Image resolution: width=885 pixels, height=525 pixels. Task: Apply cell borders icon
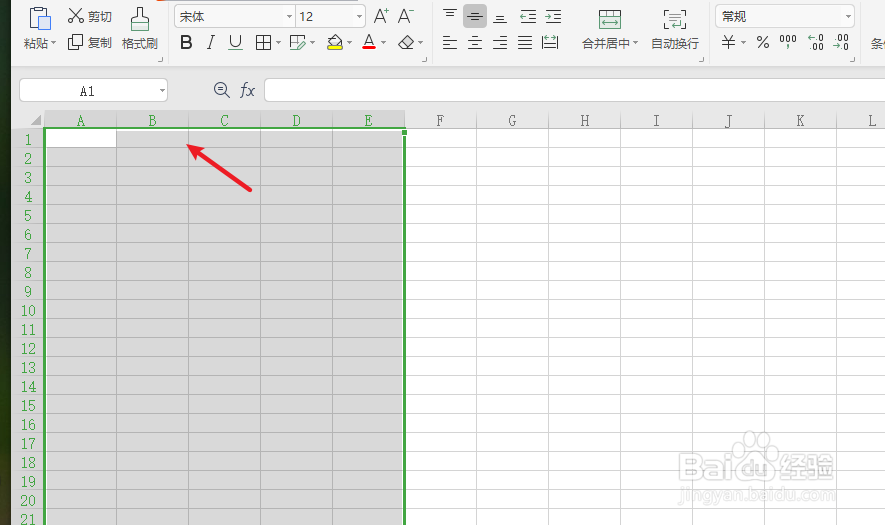coord(263,42)
